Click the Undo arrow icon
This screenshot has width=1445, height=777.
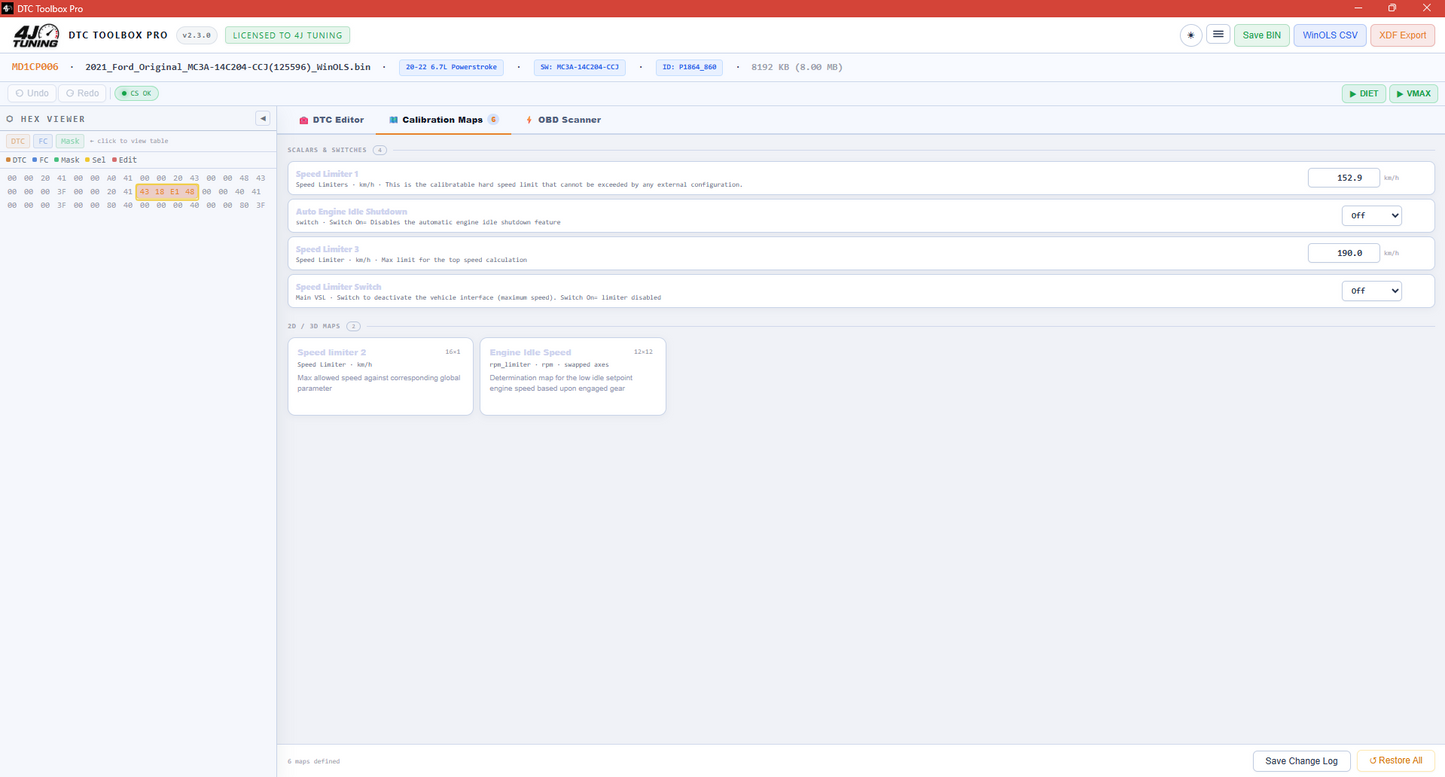pos(19,94)
